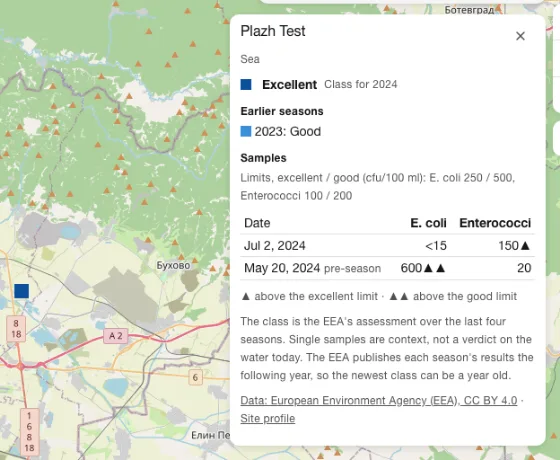Click the light blue 2023 Good swatch

246,131
